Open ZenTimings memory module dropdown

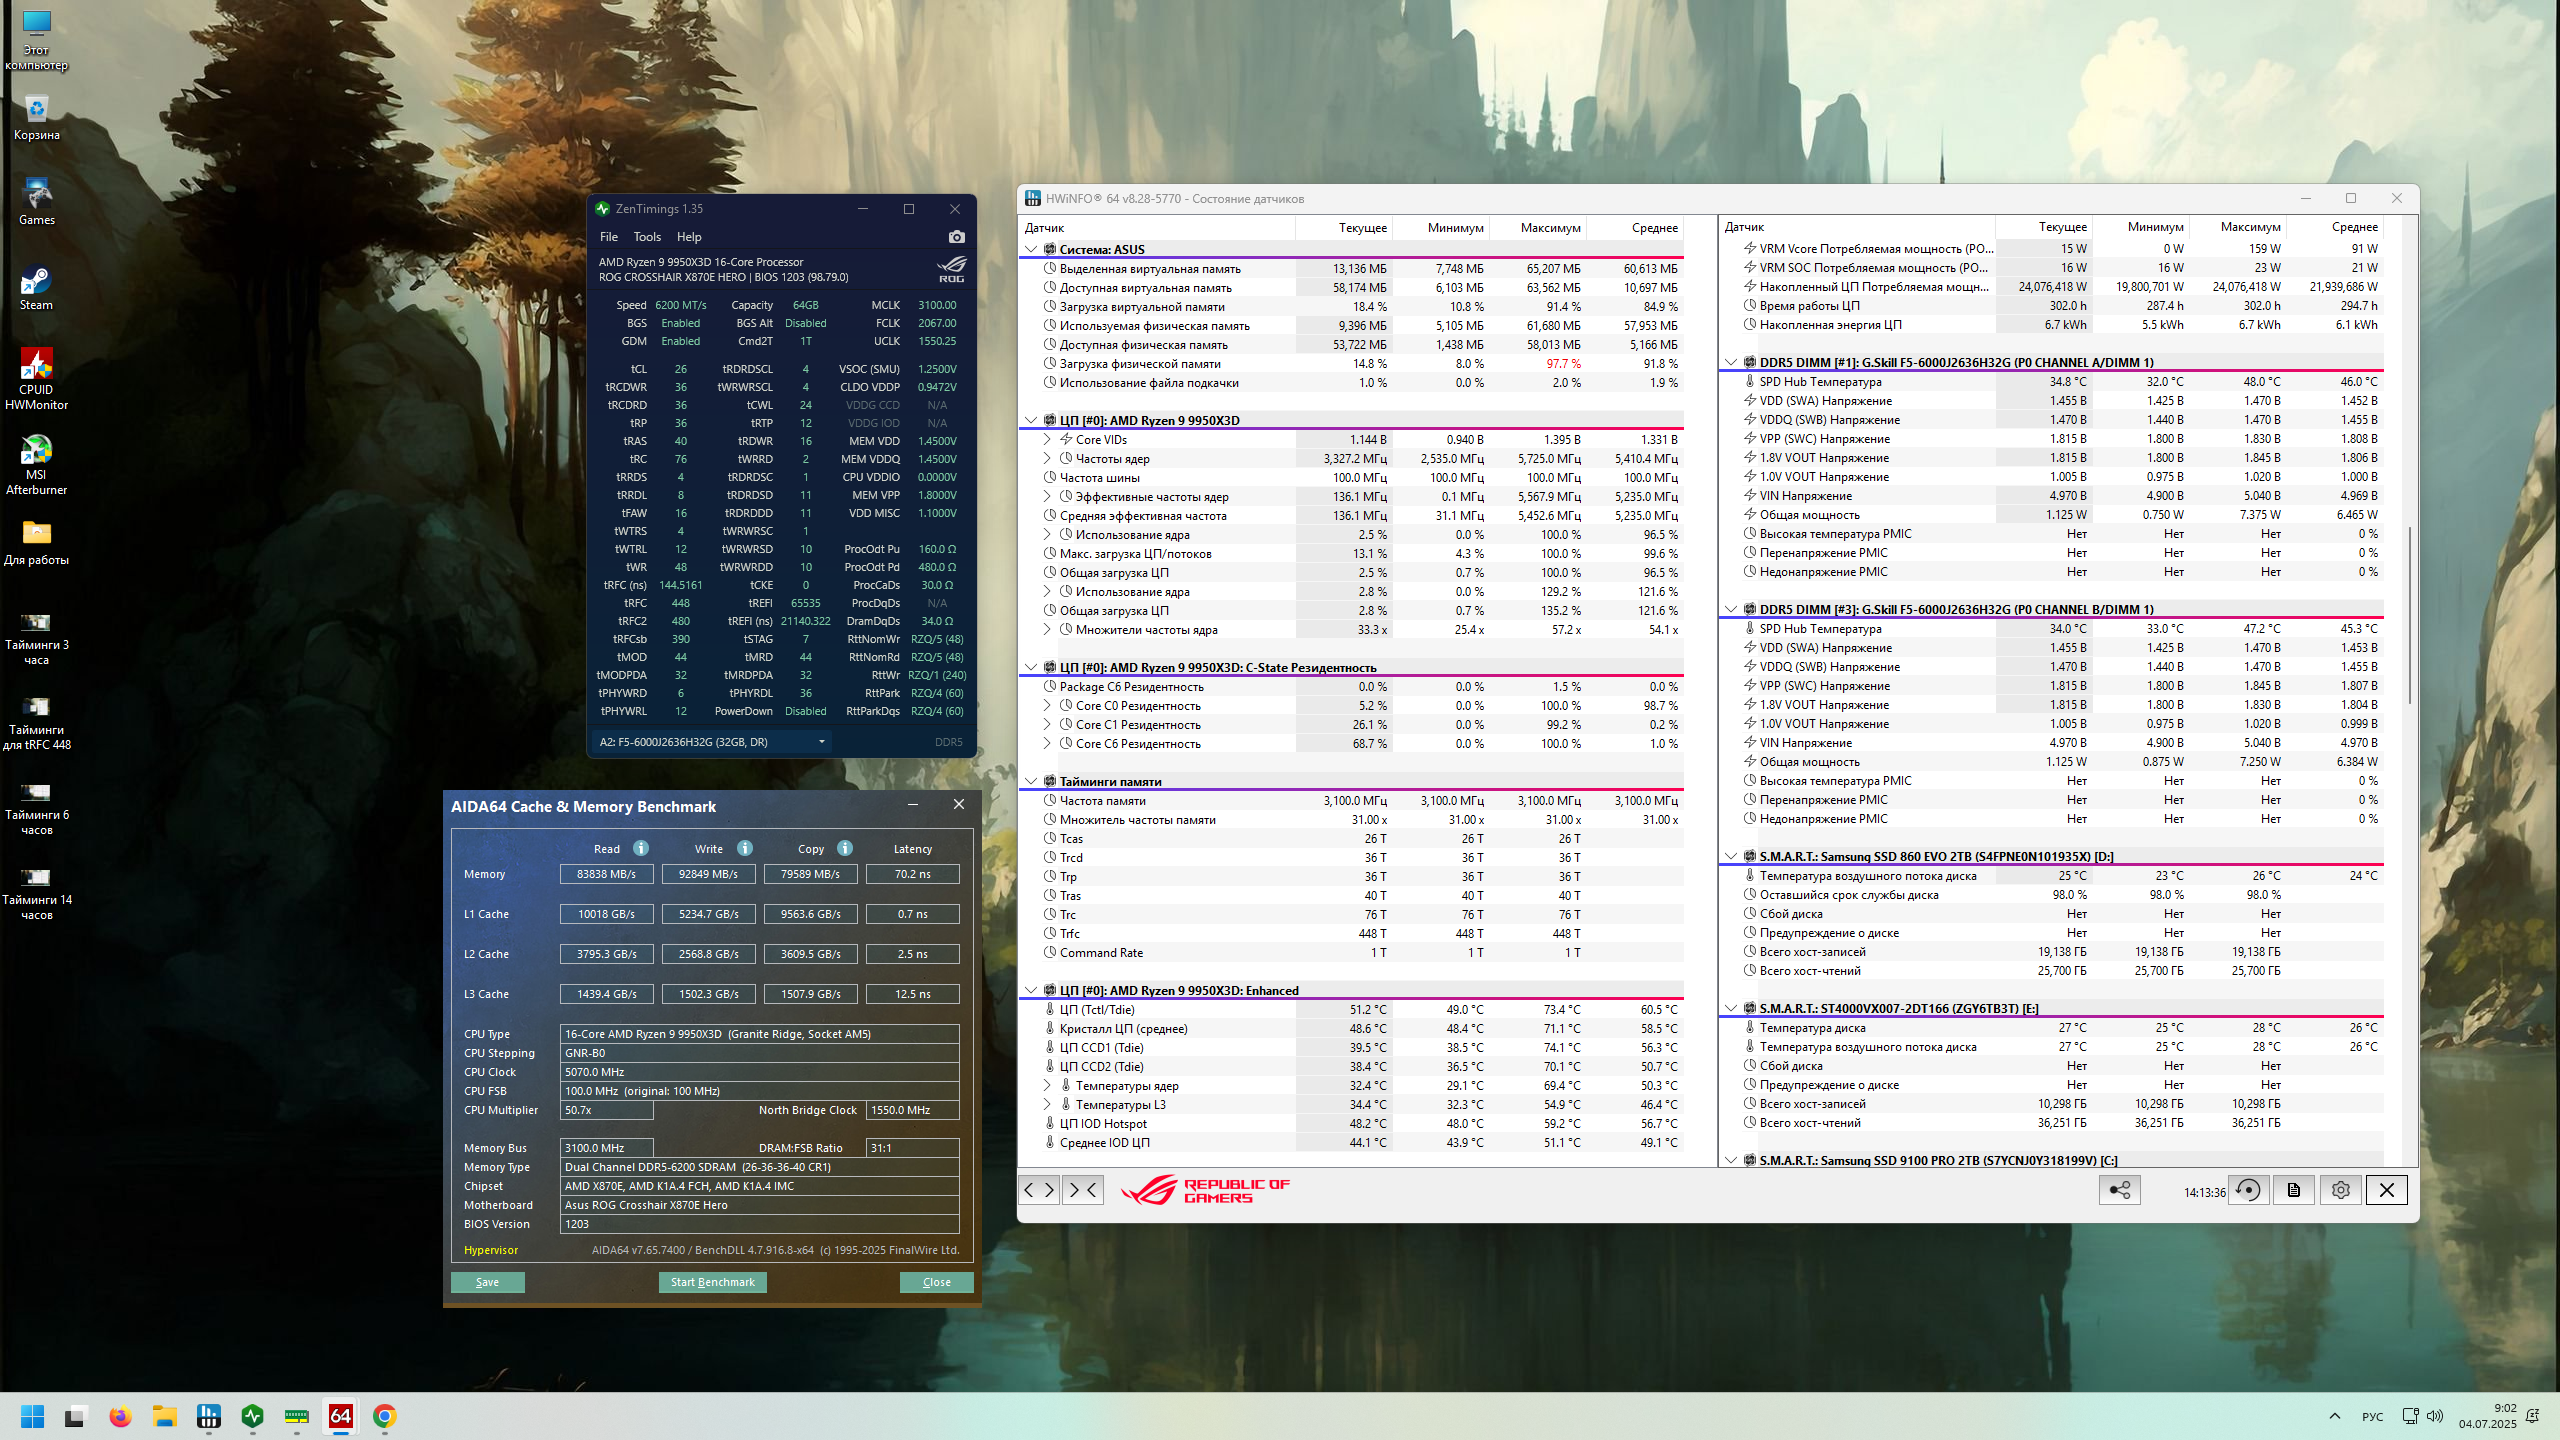coord(712,742)
